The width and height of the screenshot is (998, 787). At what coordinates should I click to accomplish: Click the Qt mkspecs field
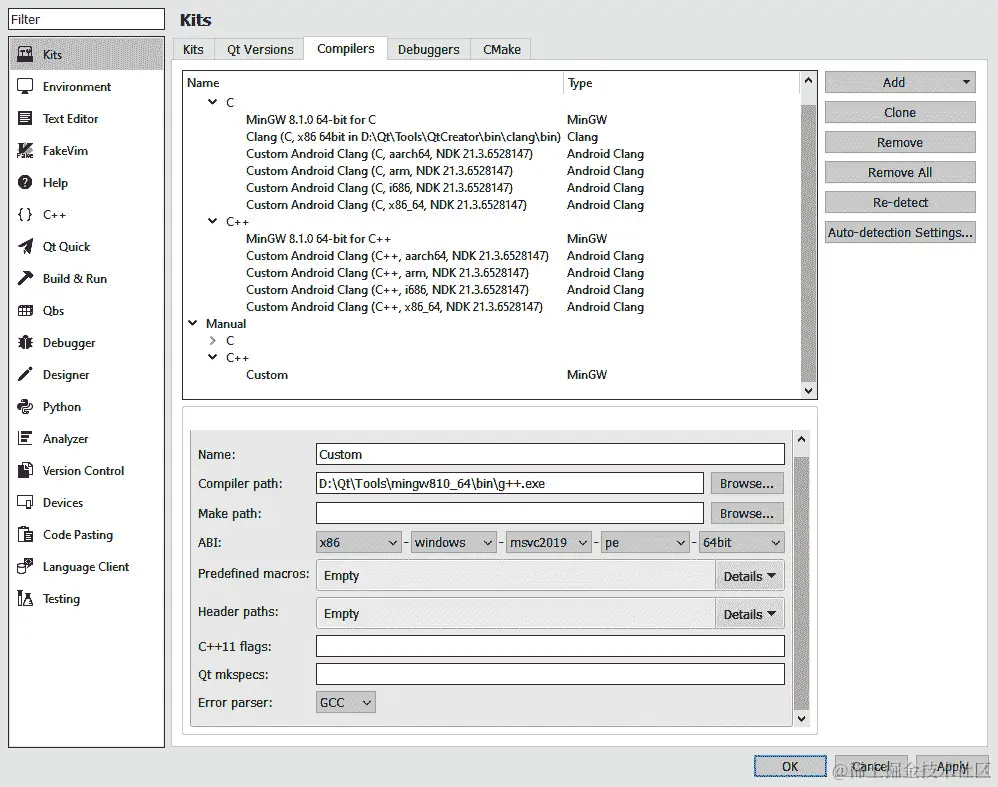click(550, 674)
